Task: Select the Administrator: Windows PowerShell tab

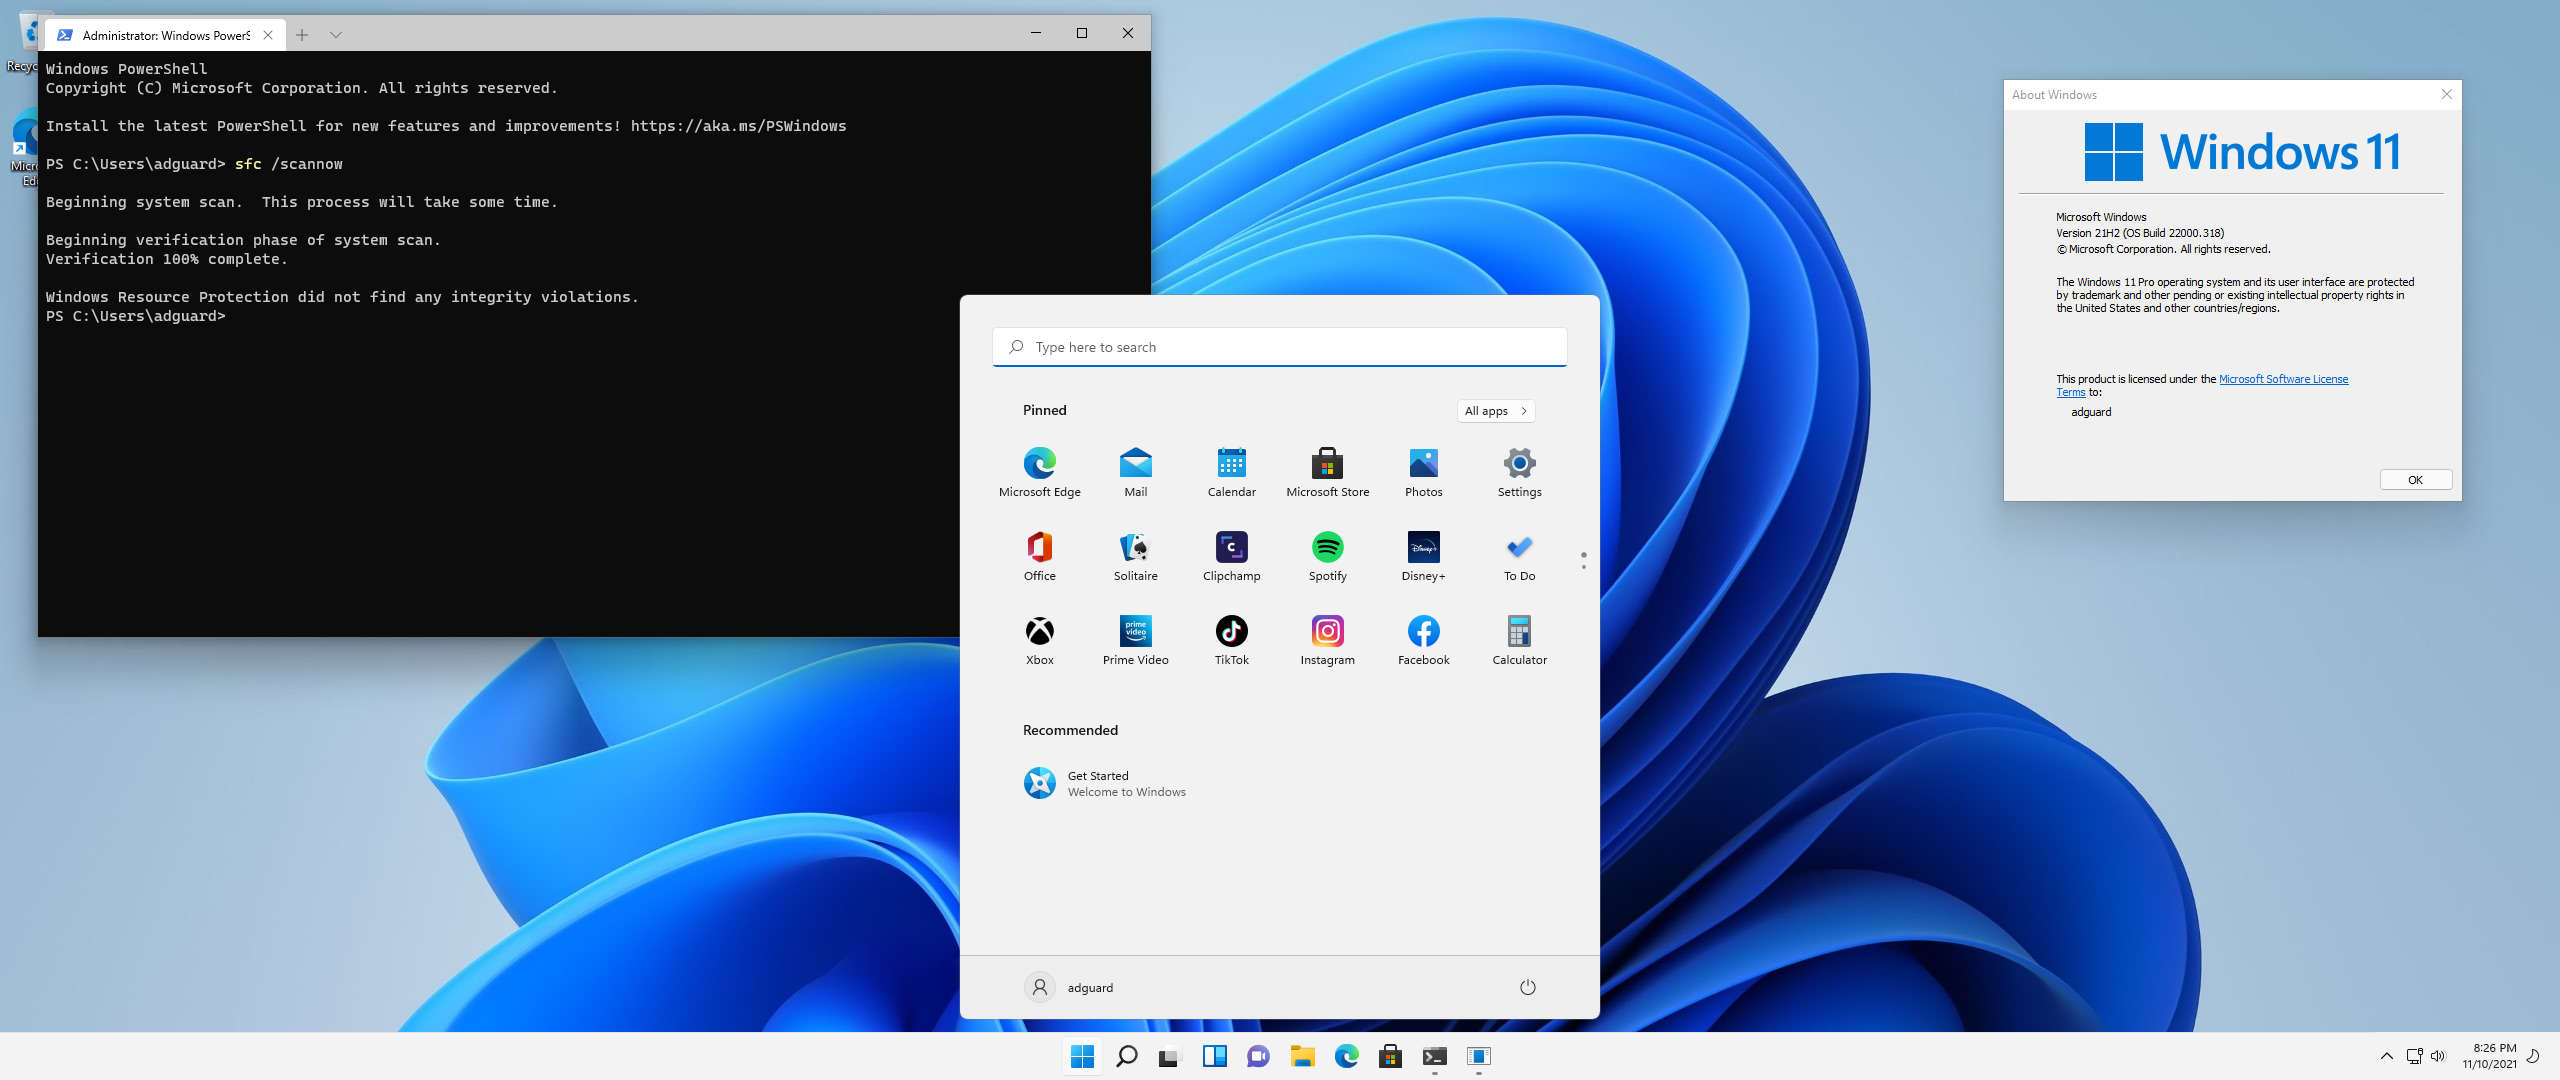Action: 165,35
